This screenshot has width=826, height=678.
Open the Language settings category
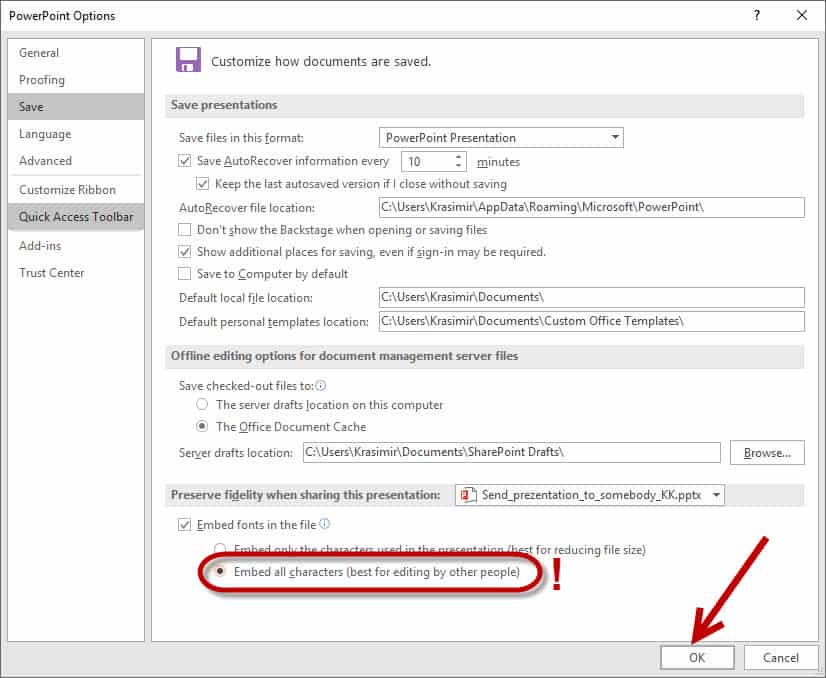(76, 134)
